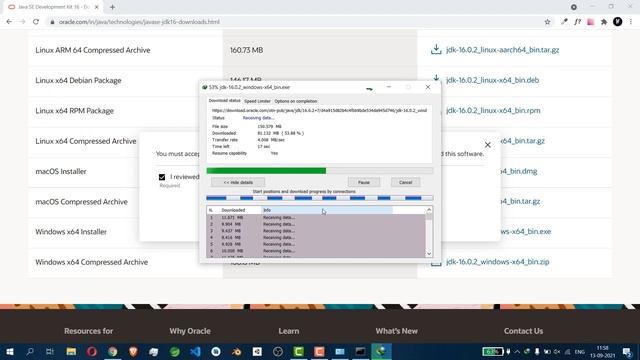Open taskbar search

tap(30, 351)
